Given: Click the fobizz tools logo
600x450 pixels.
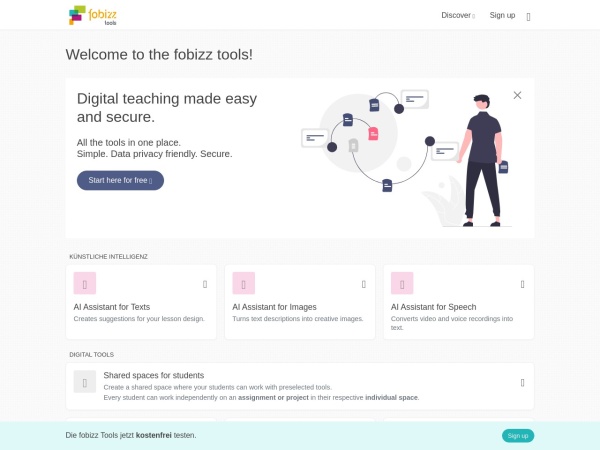Looking at the screenshot, I should (91, 15).
